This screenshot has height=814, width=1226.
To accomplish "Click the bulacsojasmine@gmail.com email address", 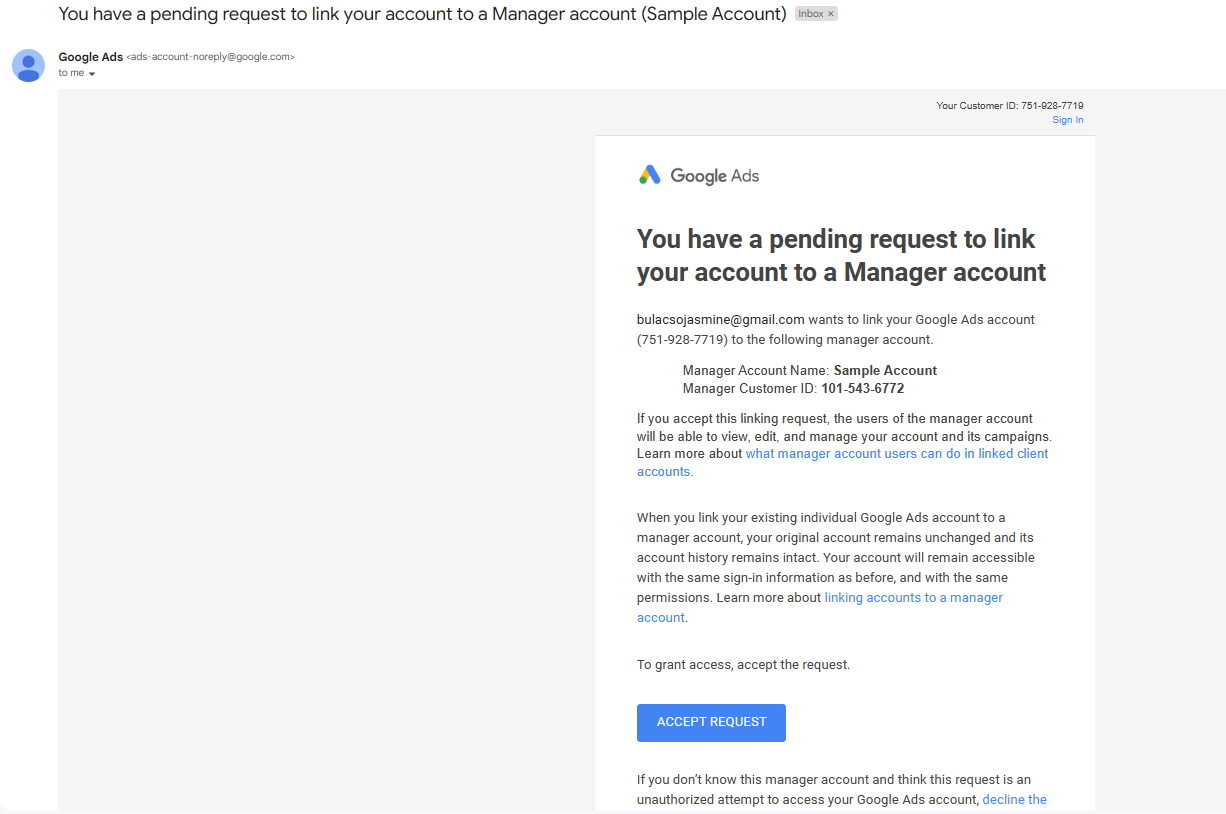I will click(x=721, y=320).
